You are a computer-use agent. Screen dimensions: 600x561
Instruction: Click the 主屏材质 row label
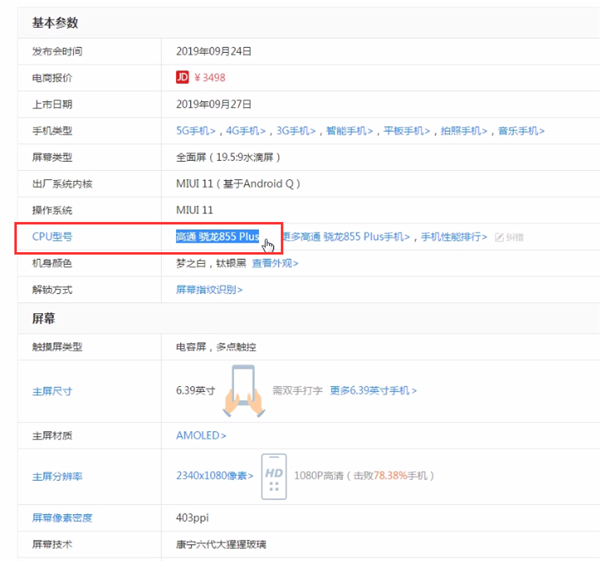point(52,435)
